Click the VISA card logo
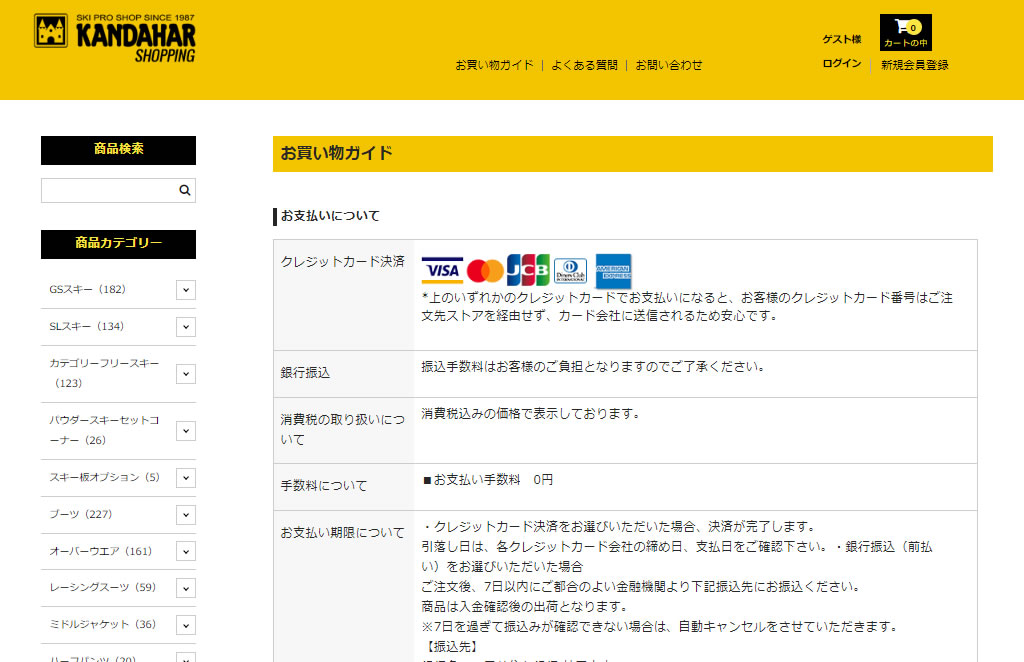The width and height of the screenshot is (1024, 662). [x=442, y=271]
